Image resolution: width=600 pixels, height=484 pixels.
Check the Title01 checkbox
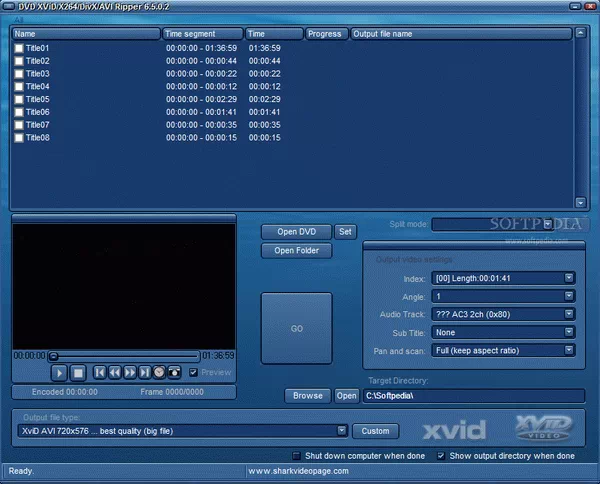pos(19,48)
